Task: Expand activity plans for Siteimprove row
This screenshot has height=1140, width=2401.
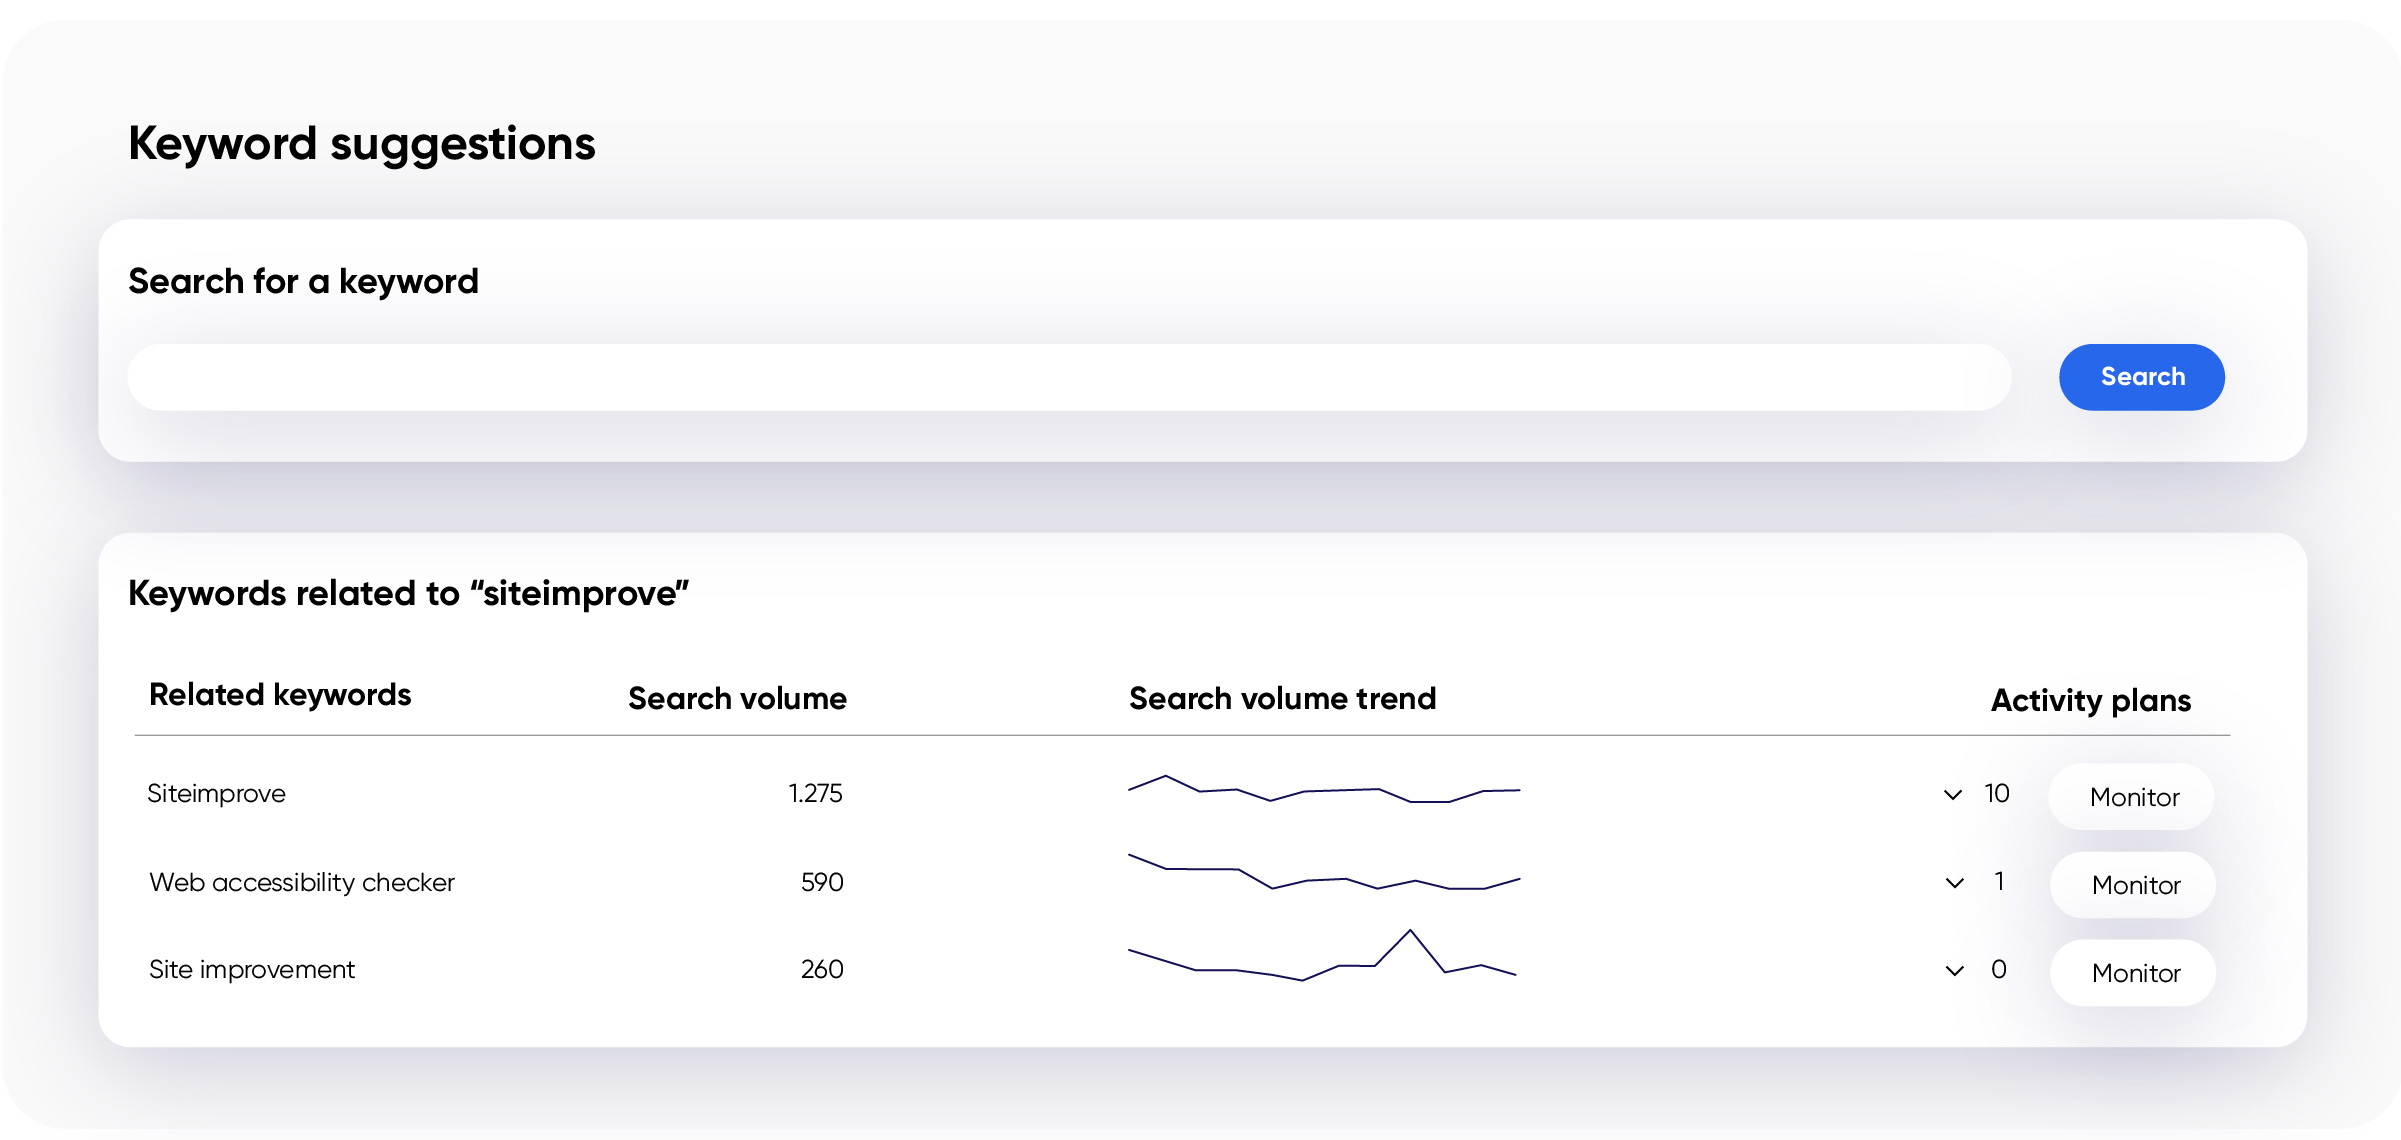Action: pyautogui.click(x=1952, y=794)
